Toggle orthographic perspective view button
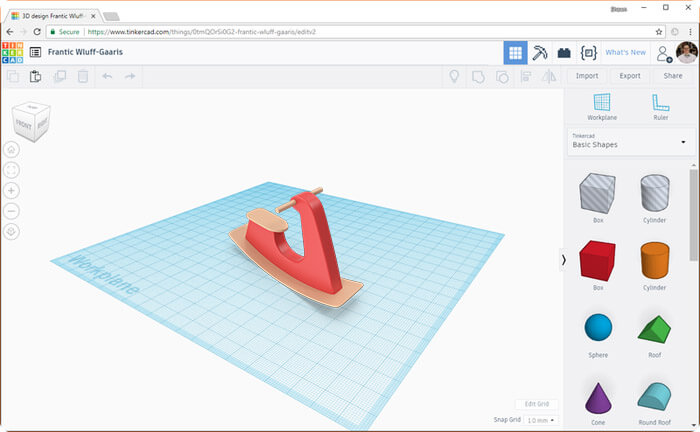Image resolution: width=700 pixels, height=432 pixels. pyautogui.click(x=12, y=232)
